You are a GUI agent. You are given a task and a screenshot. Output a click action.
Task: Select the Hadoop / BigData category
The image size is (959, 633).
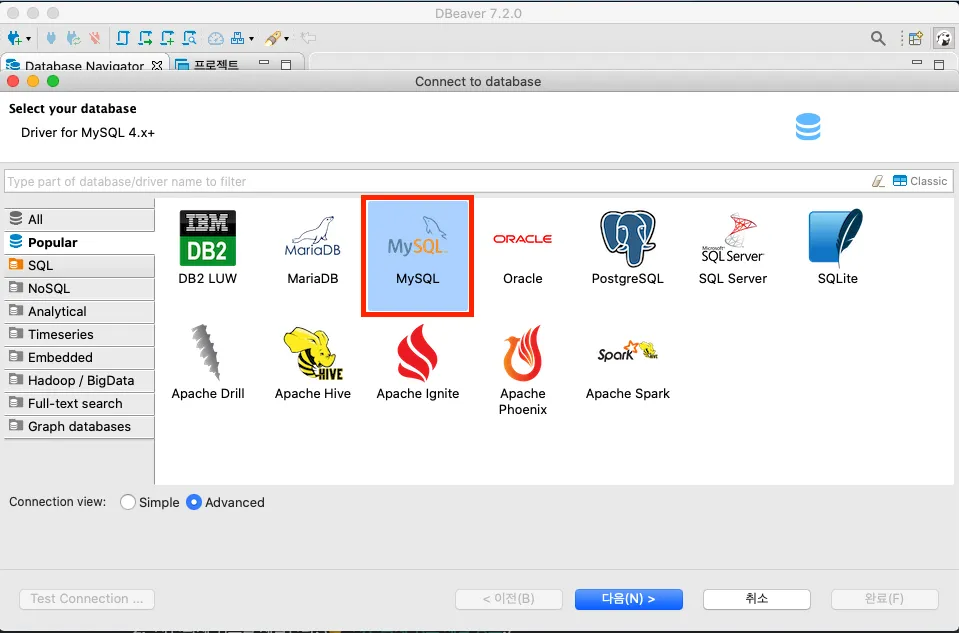(x=80, y=380)
